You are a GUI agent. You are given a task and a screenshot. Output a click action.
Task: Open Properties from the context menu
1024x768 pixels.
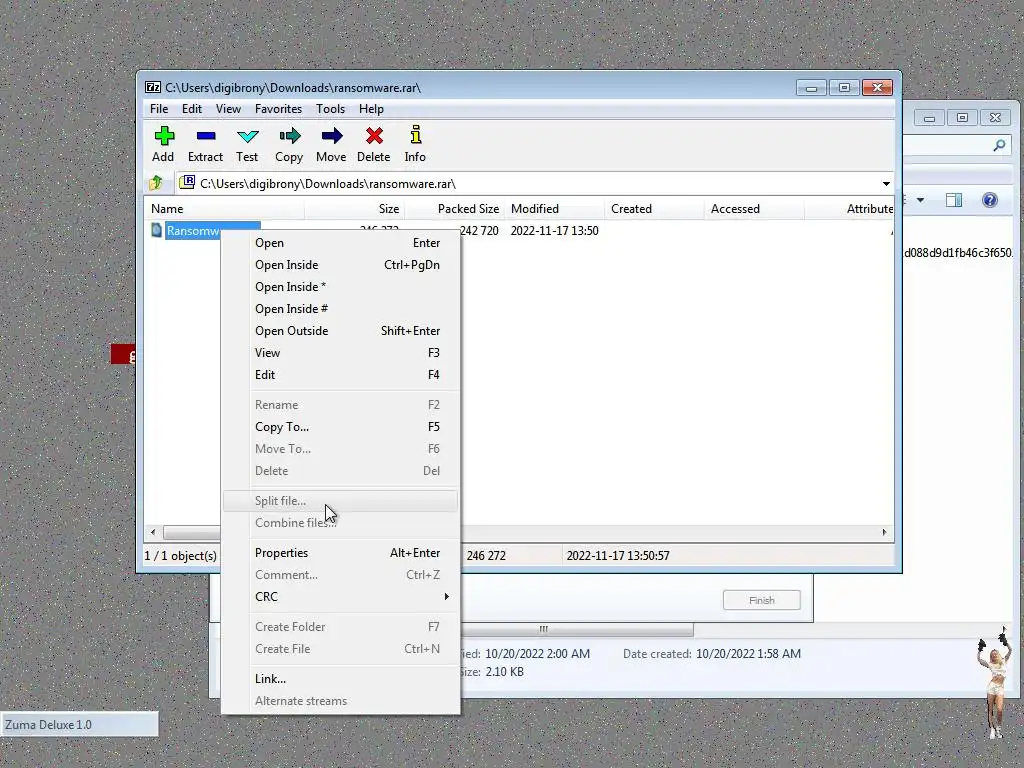340,553
